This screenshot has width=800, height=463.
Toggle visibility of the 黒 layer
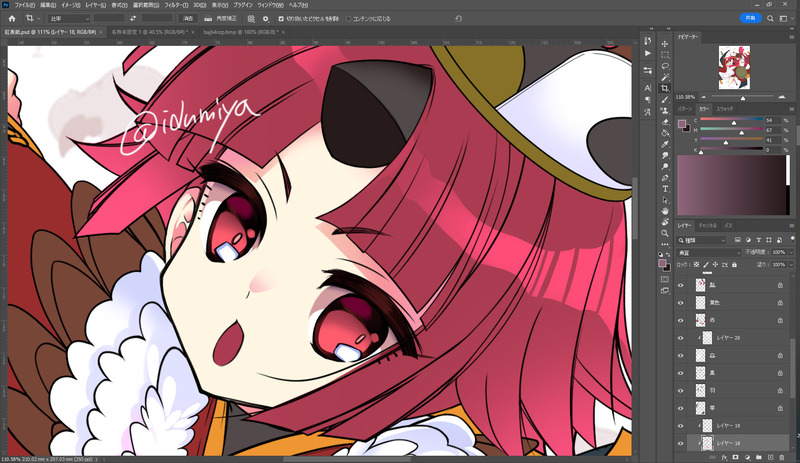tap(680, 373)
